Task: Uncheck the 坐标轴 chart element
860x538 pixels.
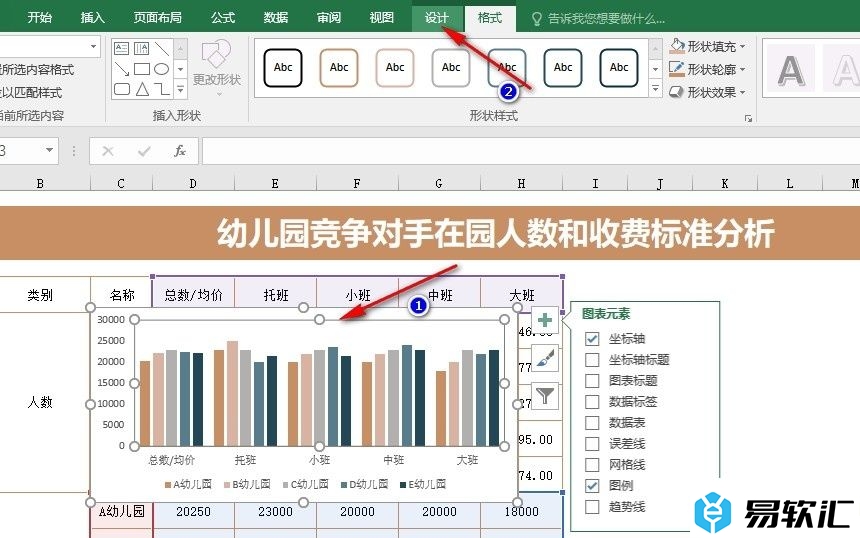Action: coord(592,339)
